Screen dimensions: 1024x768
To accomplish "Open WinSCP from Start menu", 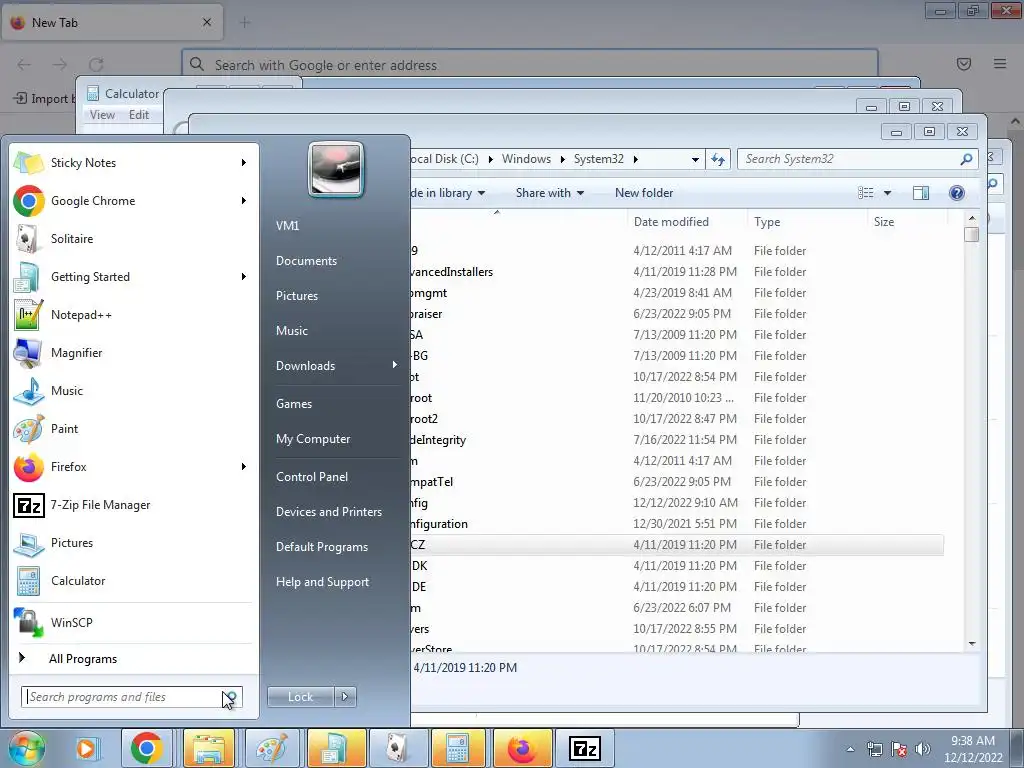I will click(x=131, y=622).
